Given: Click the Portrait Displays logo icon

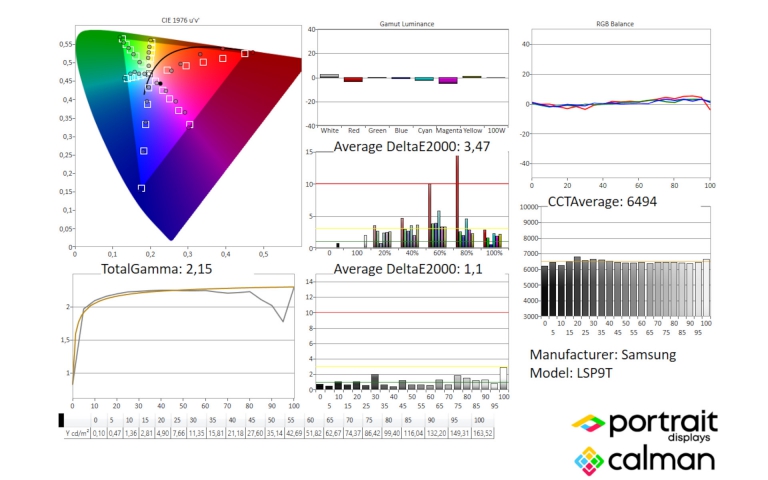Looking at the screenshot, I should [588, 423].
